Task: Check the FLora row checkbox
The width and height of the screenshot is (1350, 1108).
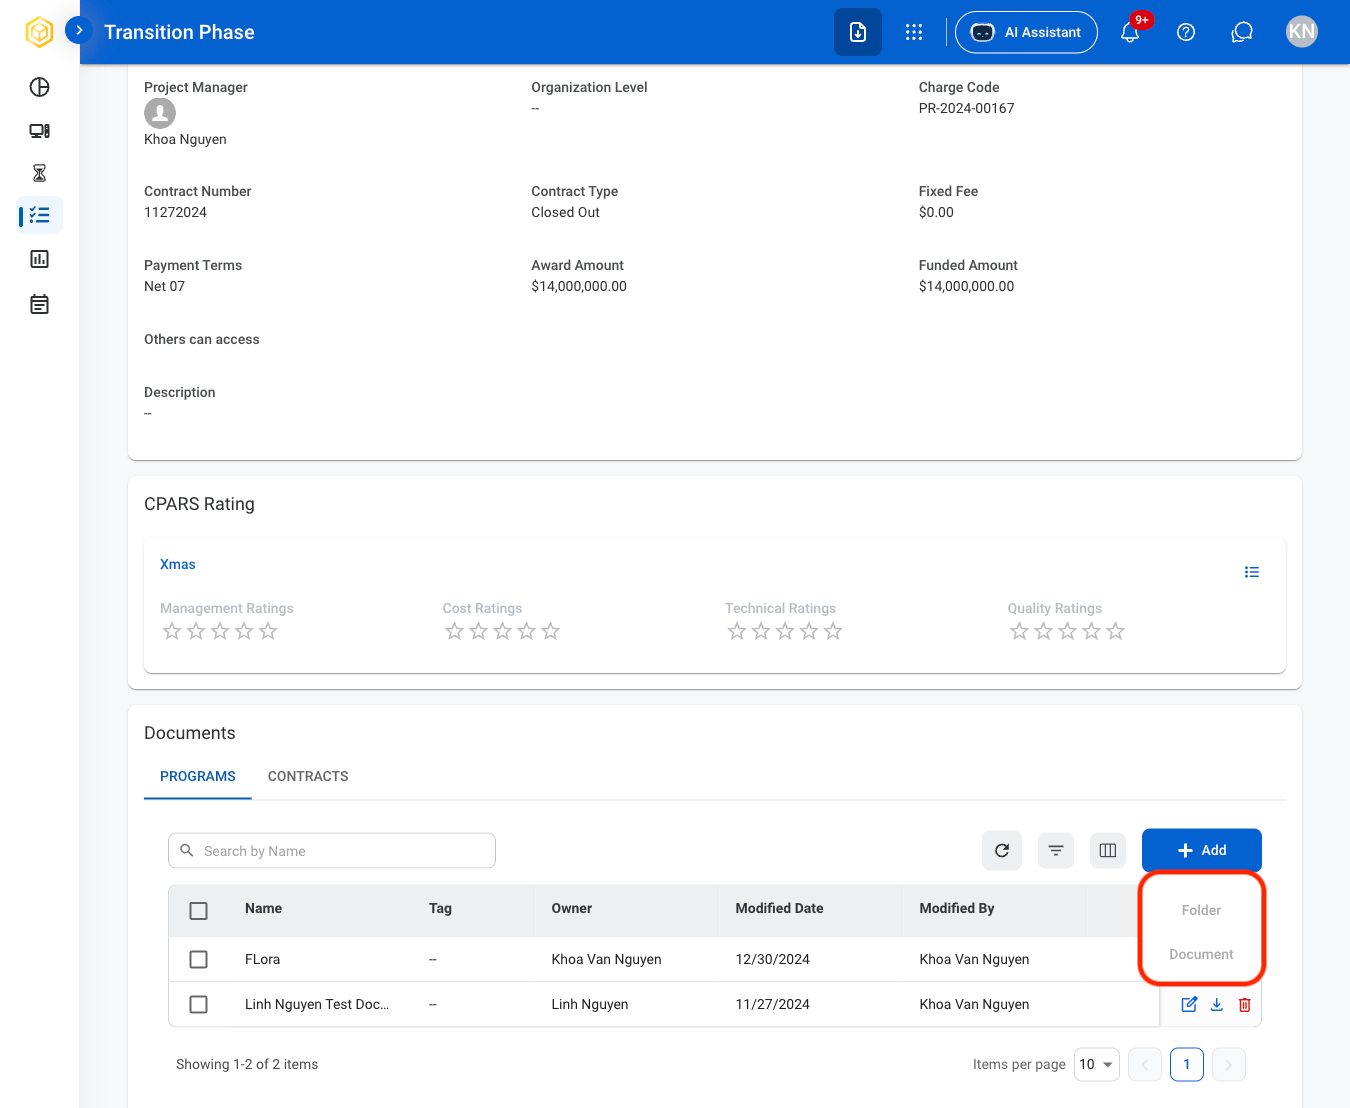Action: [199, 959]
